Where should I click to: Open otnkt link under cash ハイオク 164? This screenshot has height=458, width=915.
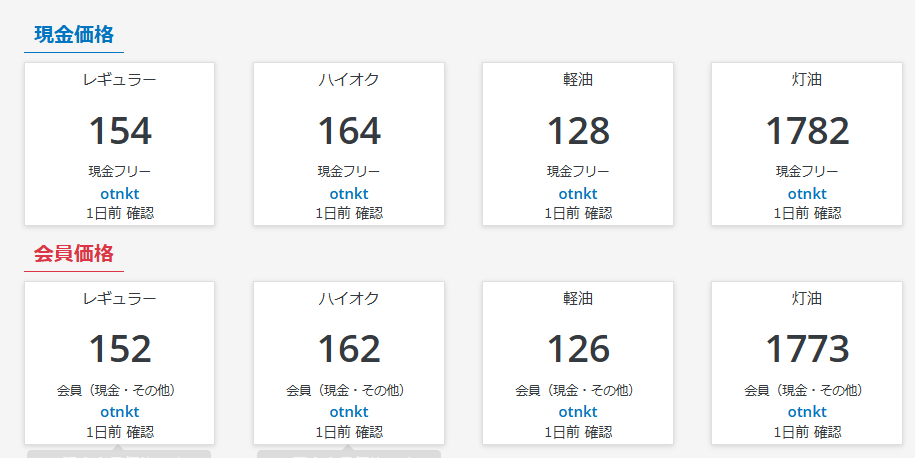[x=348, y=193]
